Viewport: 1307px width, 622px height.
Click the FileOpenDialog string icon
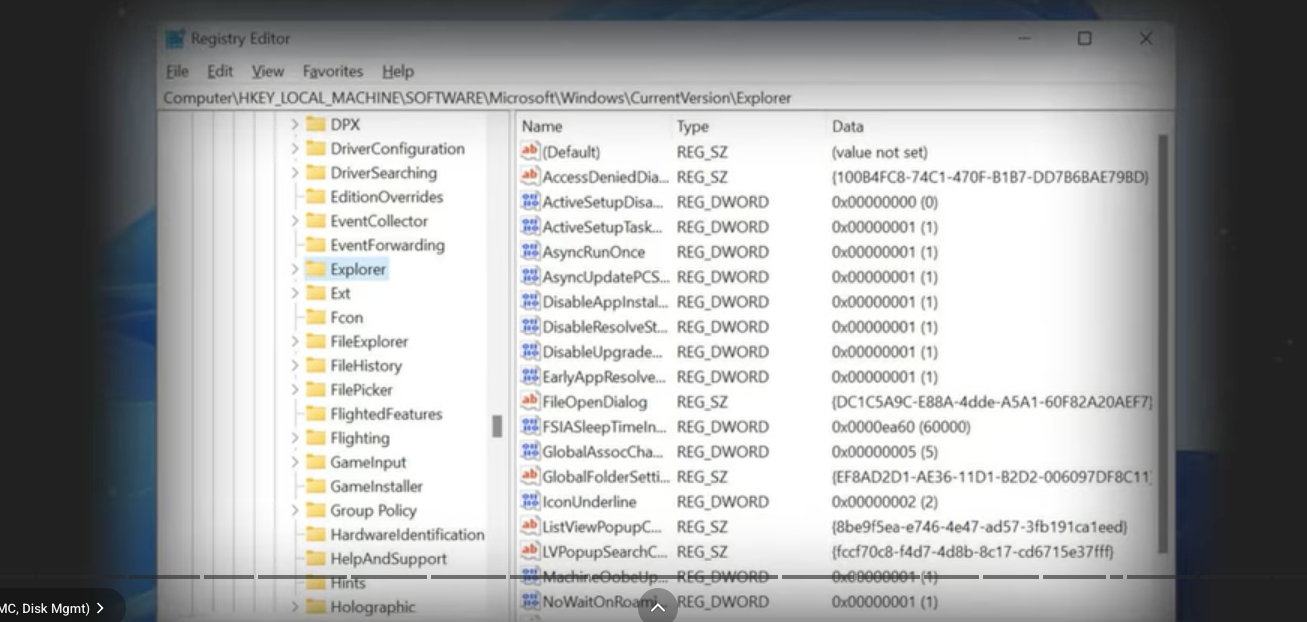(x=530, y=401)
